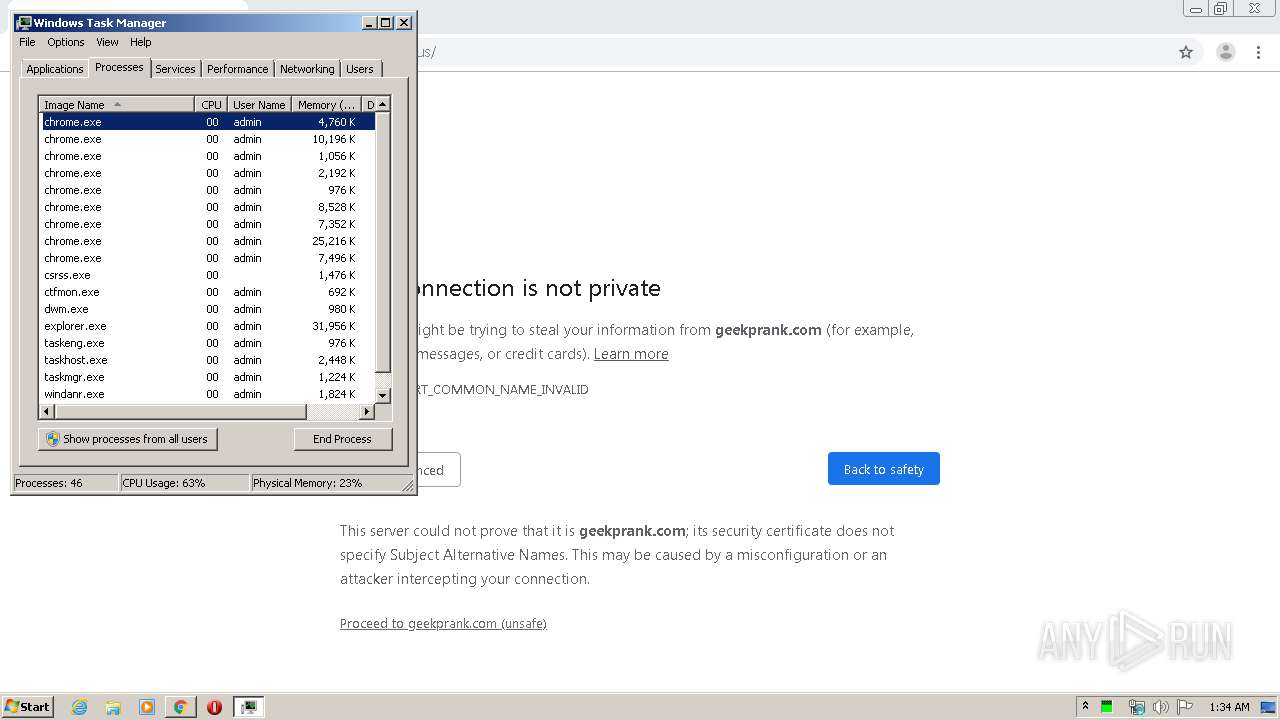1280x720 pixels.
Task: Switch to Chrome via taskbar icon
Action: click(180, 707)
